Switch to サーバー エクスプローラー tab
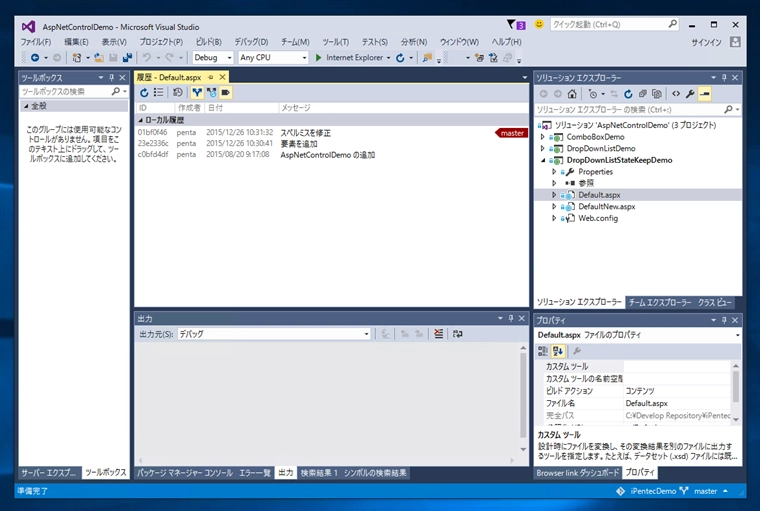 [x=48, y=472]
